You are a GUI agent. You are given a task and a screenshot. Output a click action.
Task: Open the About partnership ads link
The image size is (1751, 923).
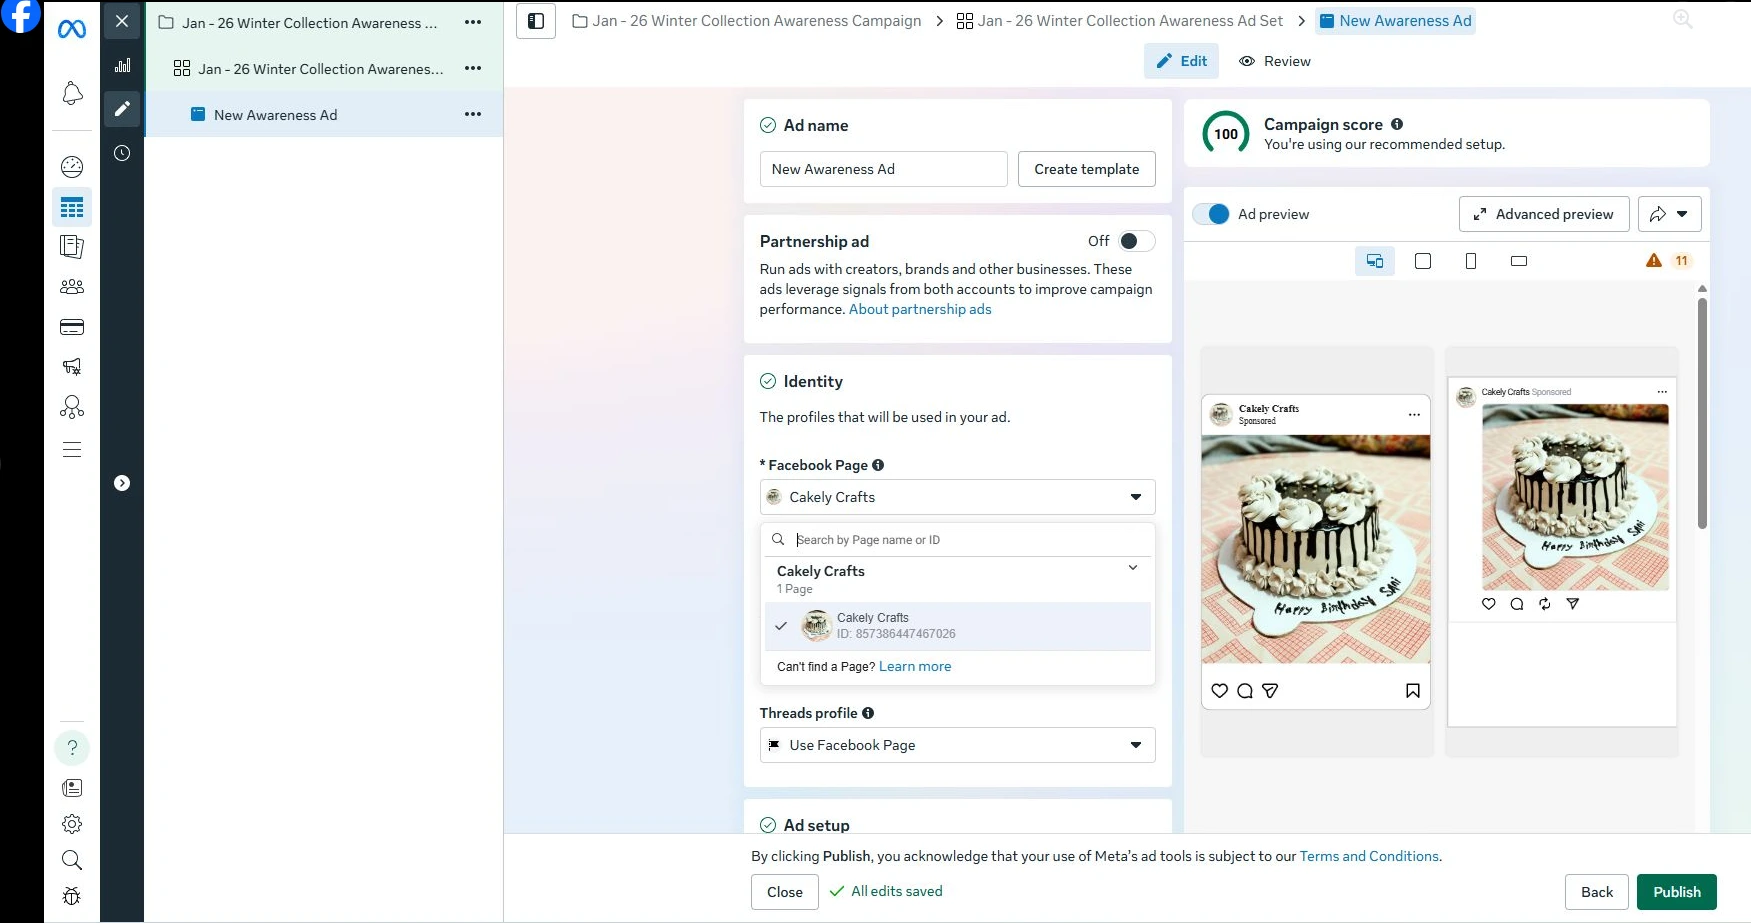coord(920,309)
